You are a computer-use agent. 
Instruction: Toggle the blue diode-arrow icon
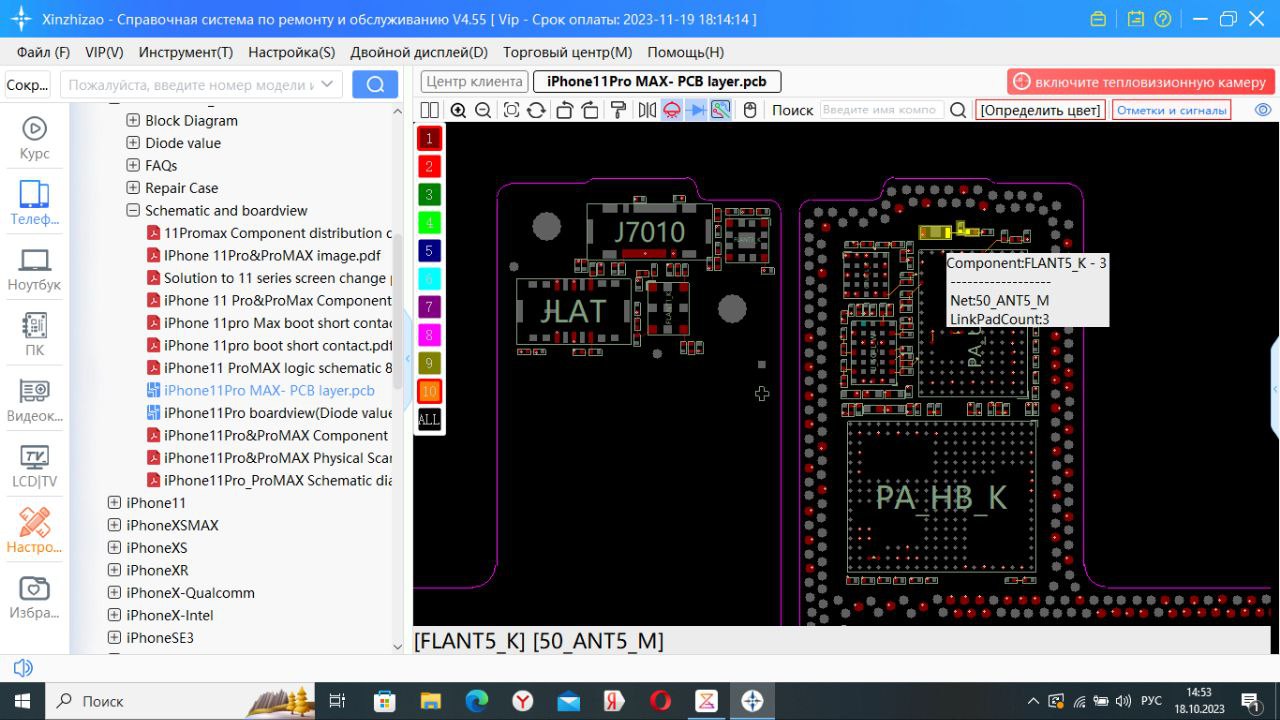[x=697, y=110]
